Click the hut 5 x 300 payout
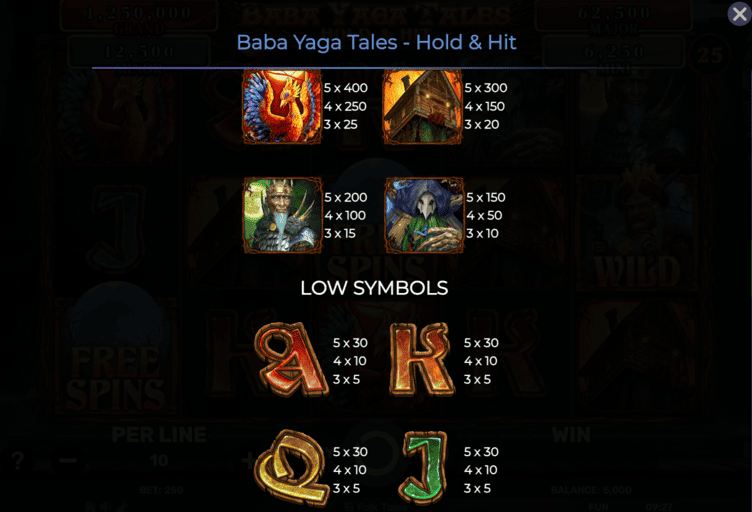752x512 pixels. pyautogui.click(x=485, y=88)
